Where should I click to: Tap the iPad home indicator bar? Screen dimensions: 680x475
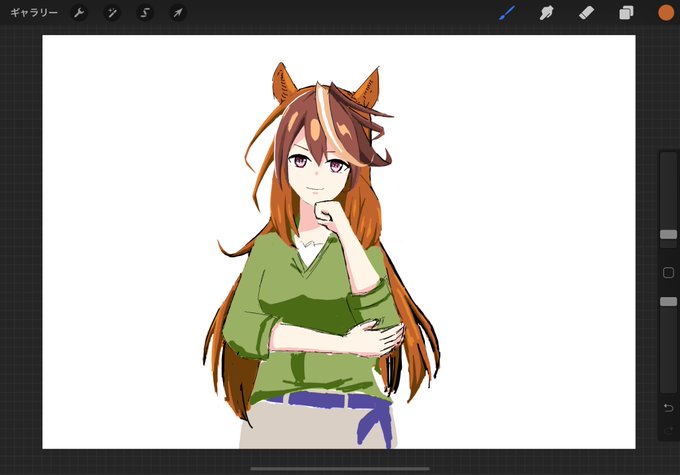point(340,468)
